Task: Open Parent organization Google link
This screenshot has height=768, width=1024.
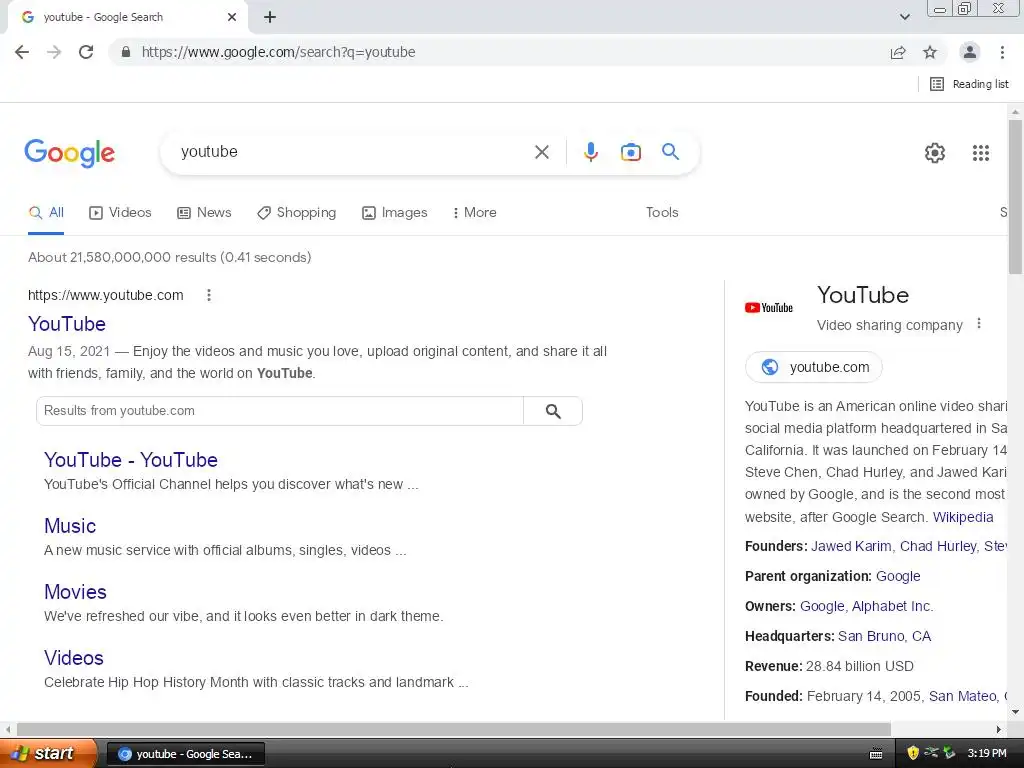Action: point(898,576)
